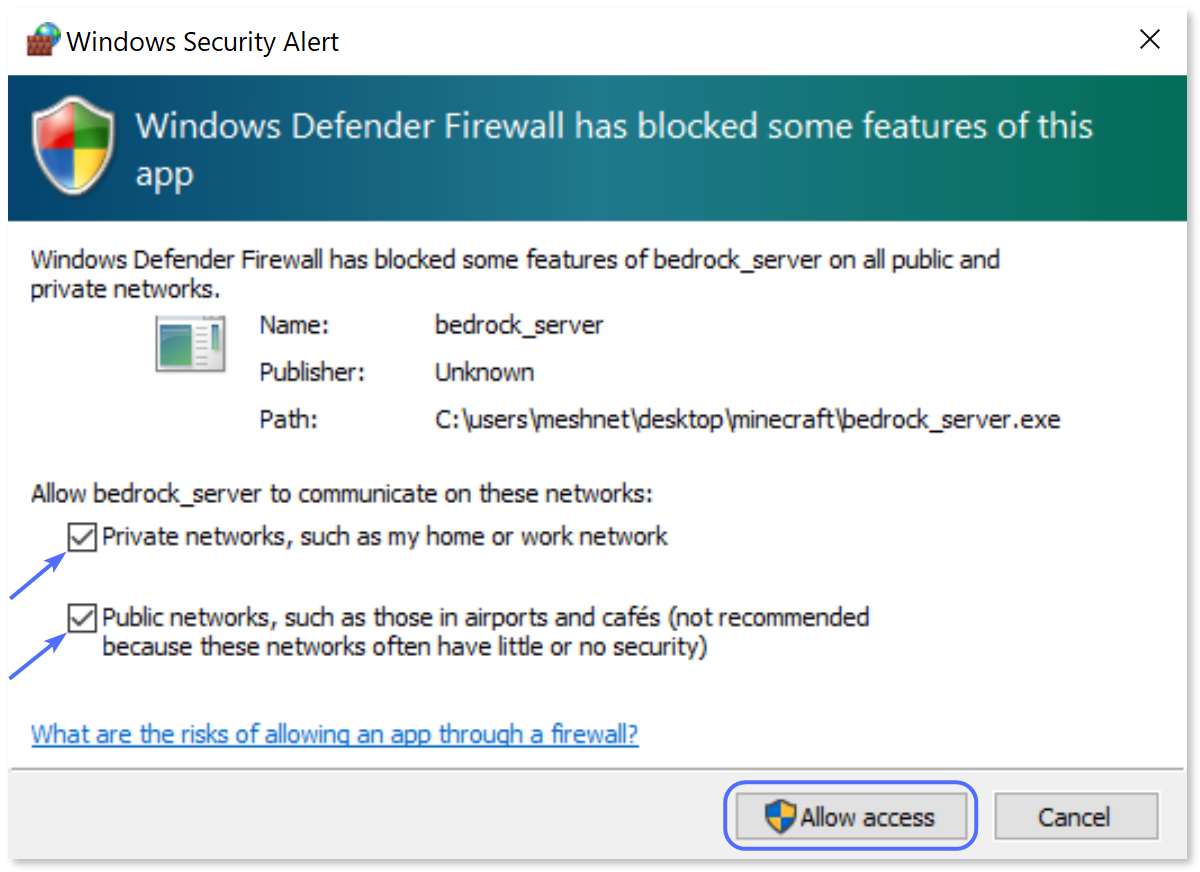1200x872 pixels.
Task: Open the firewall risks help link
Action: tap(334, 734)
